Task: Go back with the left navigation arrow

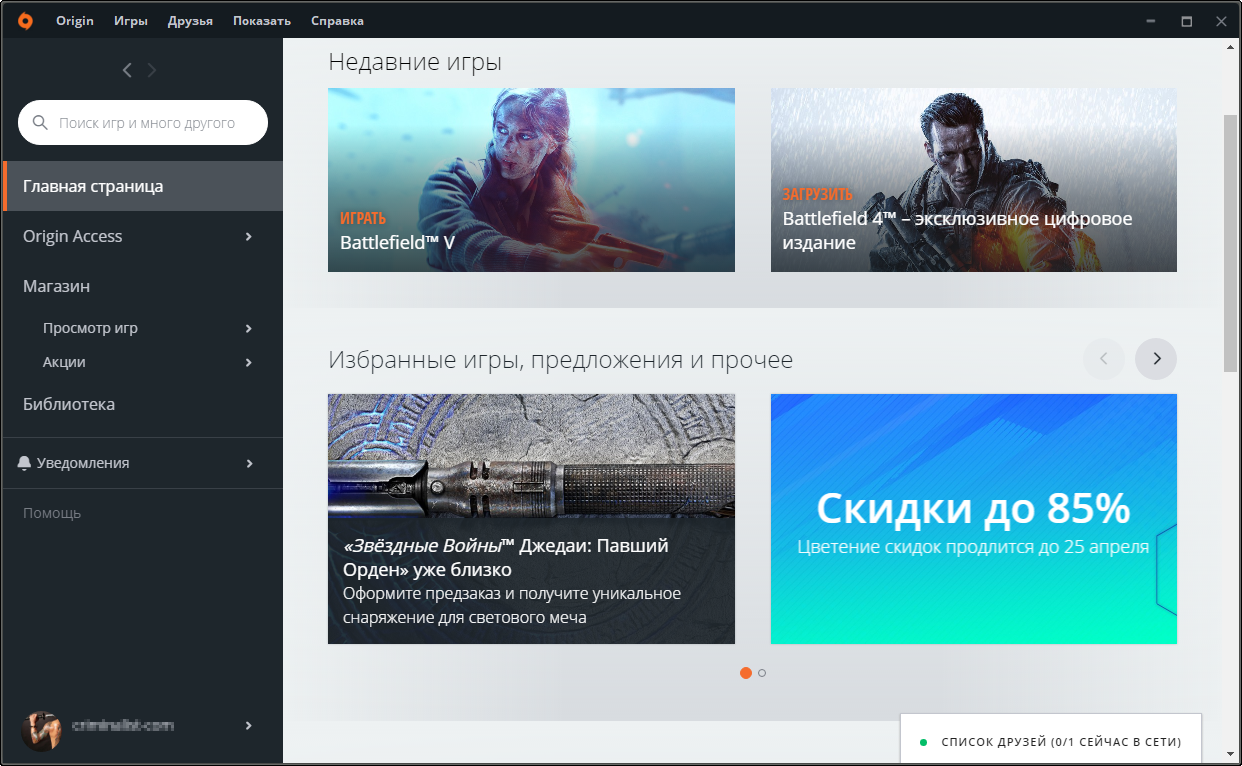Action: pos(127,70)
